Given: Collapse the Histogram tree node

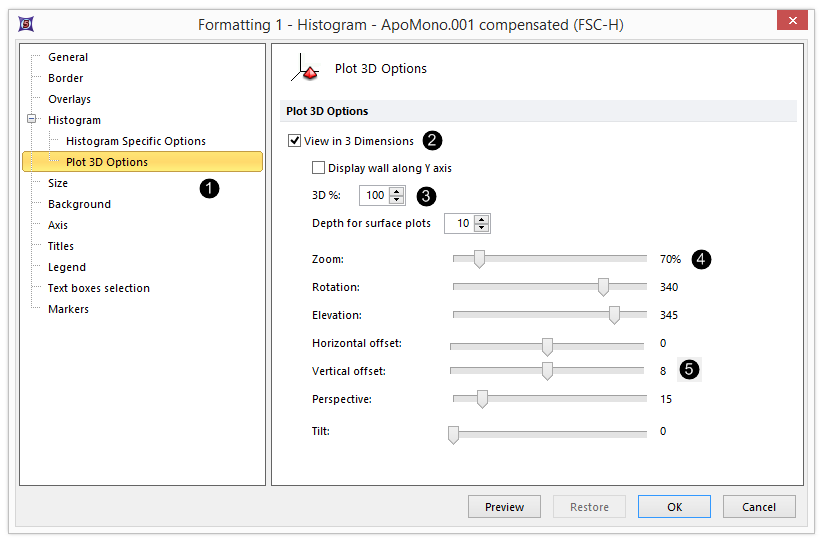Looking at the screenshot, I should pyautogui.click(x=31, y=120).
